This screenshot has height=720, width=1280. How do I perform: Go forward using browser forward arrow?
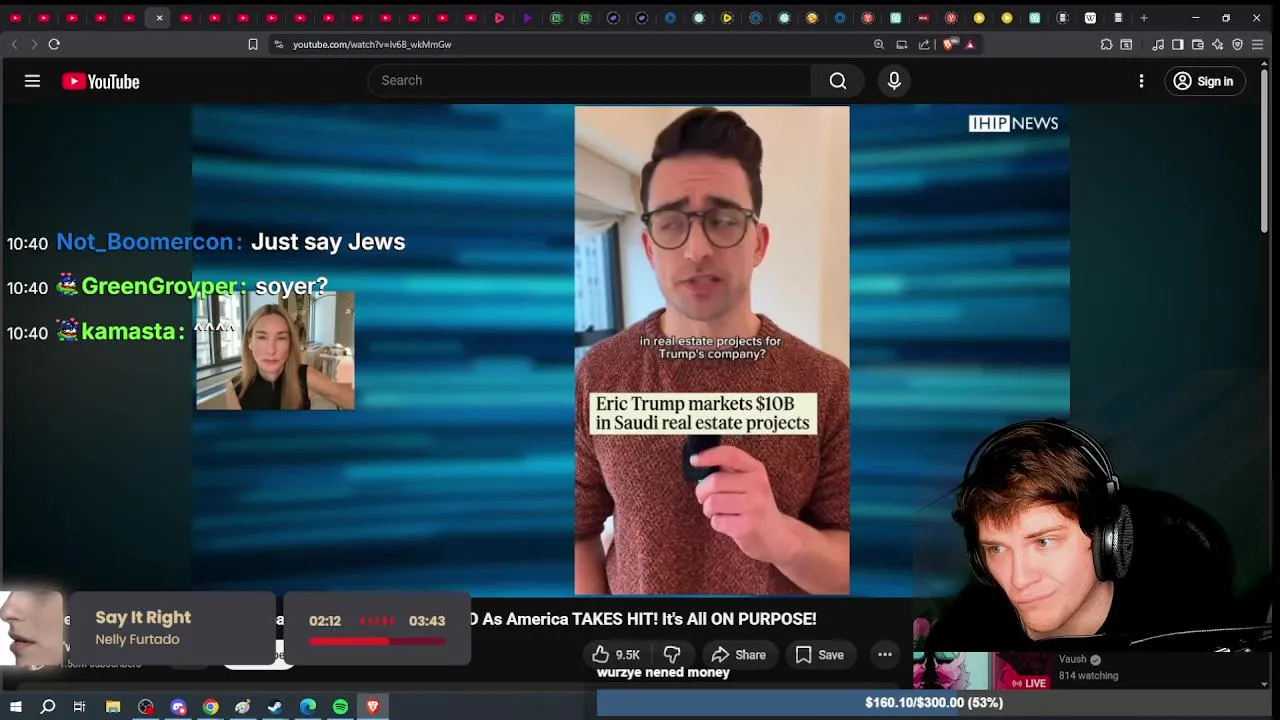click(33, 44)
